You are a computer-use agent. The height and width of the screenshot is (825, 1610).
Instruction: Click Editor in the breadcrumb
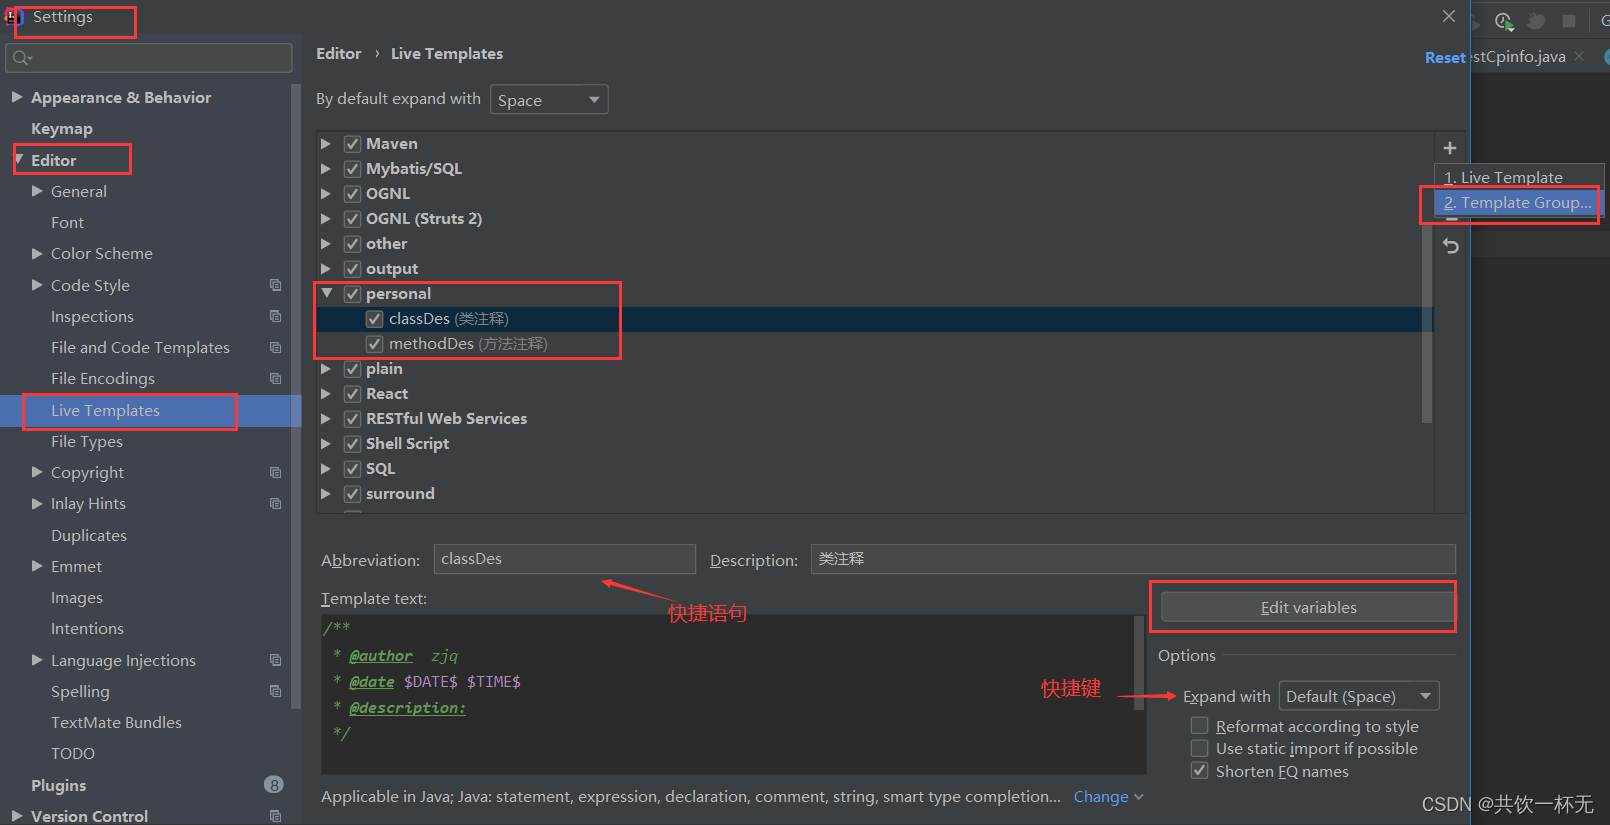(338, 53)
